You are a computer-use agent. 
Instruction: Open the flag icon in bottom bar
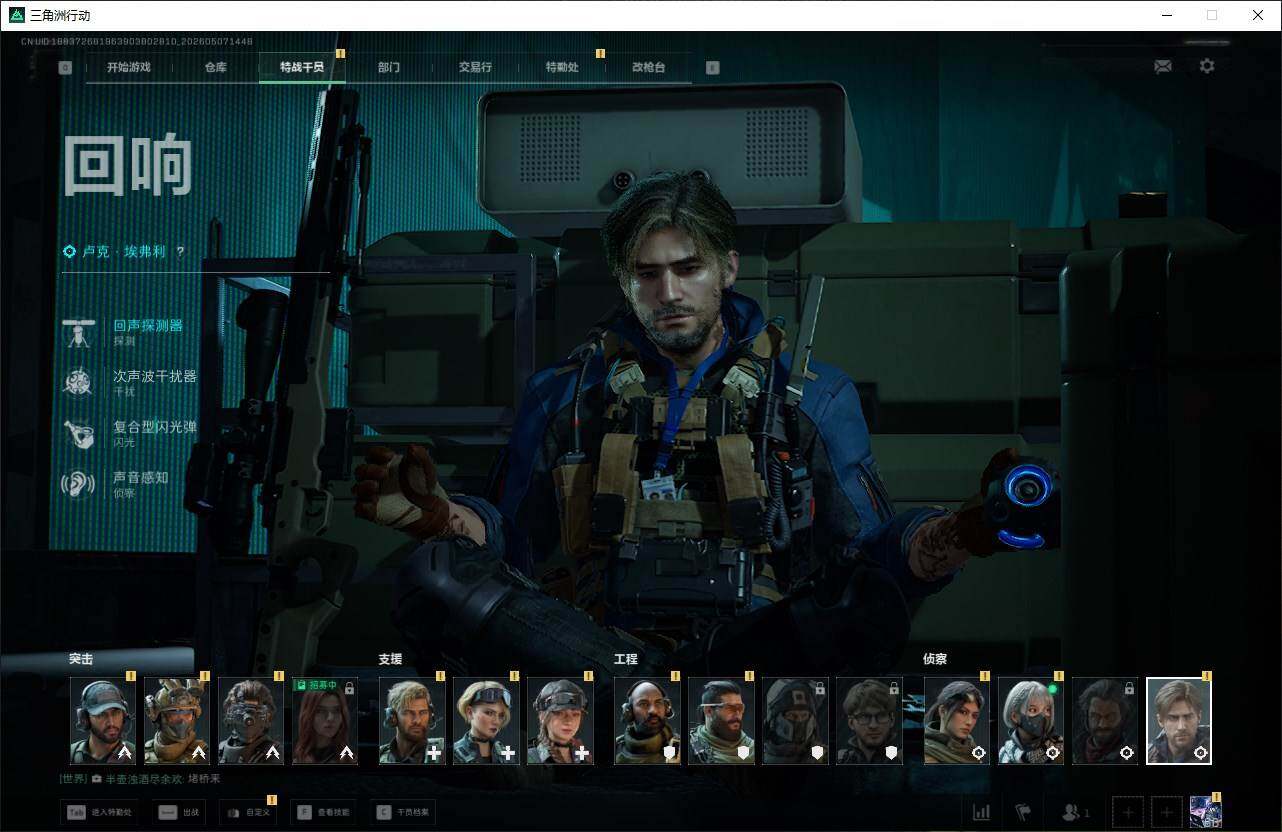pyautogui.click(x=1023, y=812)
